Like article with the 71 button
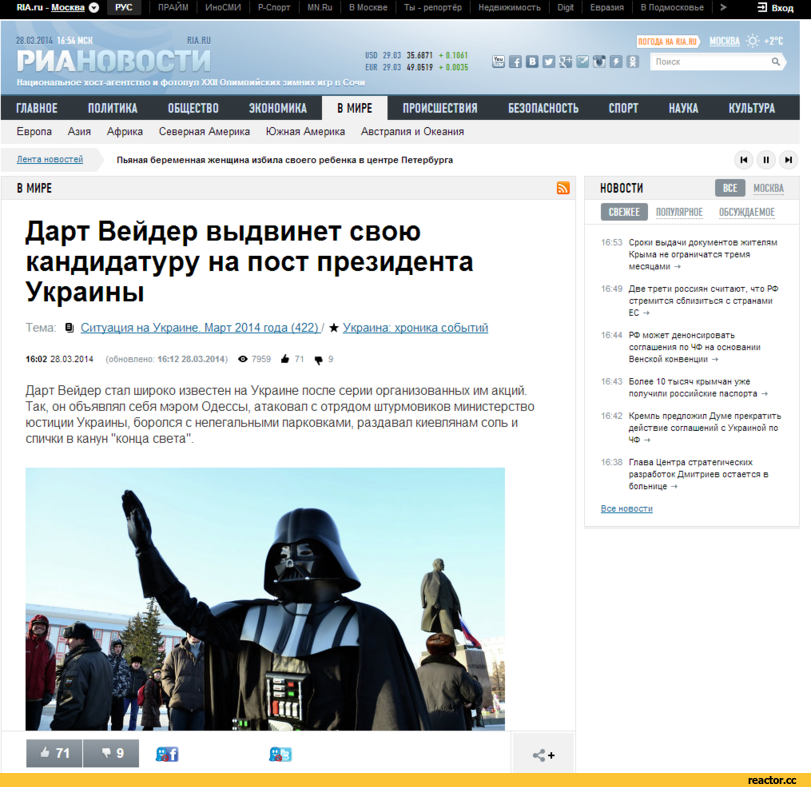Viewport: 811px width, 787px height. tap(54, 753)
